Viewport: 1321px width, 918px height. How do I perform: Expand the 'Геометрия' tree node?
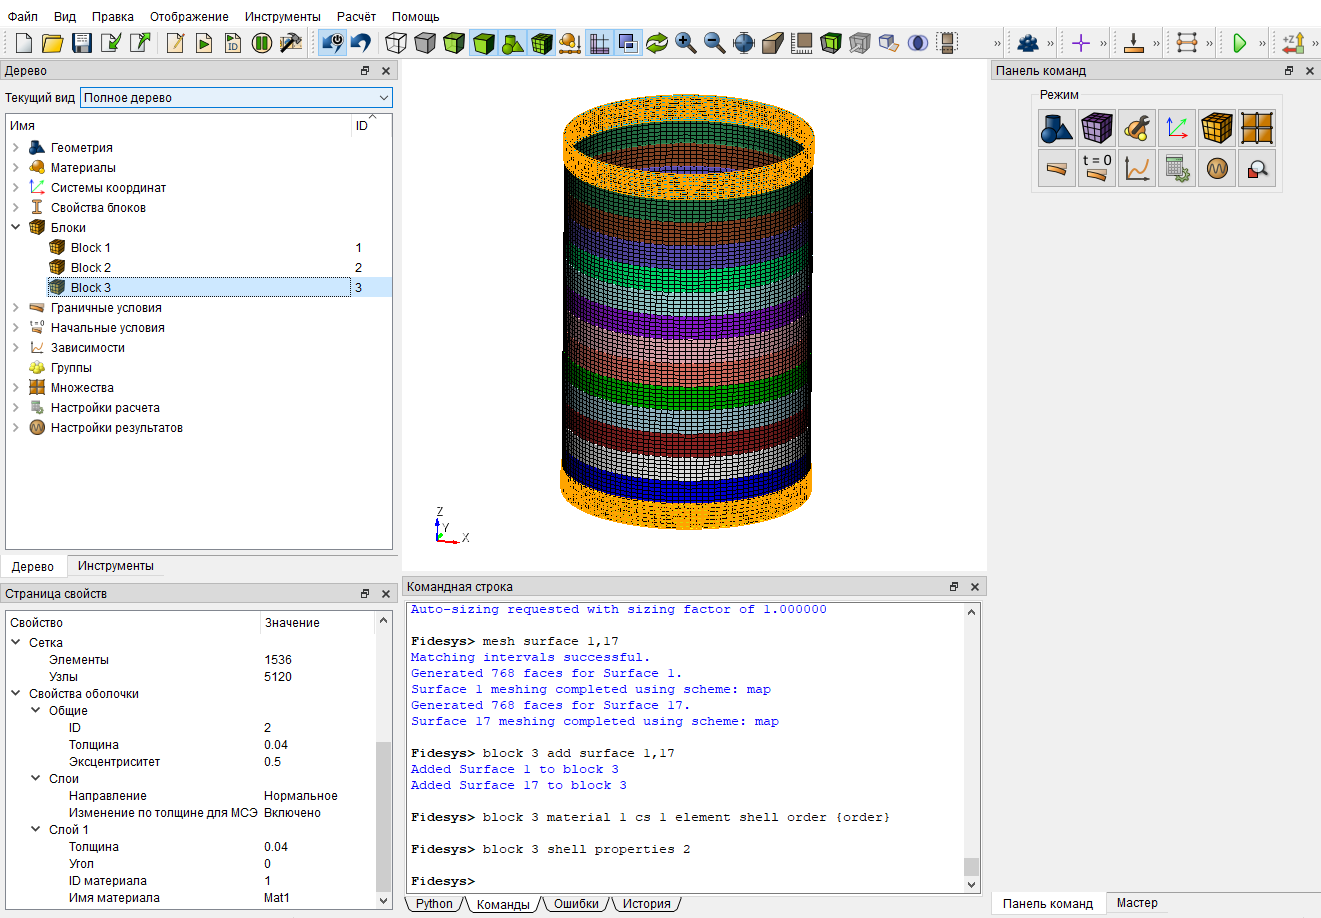[16, 148]
